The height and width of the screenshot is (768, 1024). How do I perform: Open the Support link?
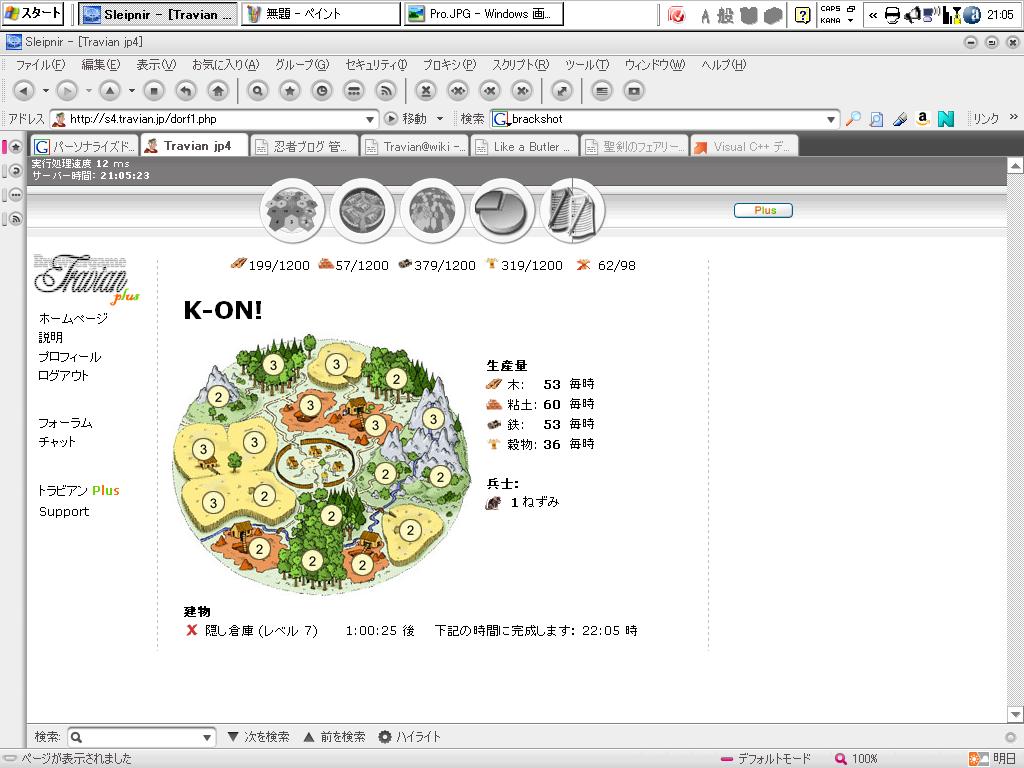(x=64, y=511)
